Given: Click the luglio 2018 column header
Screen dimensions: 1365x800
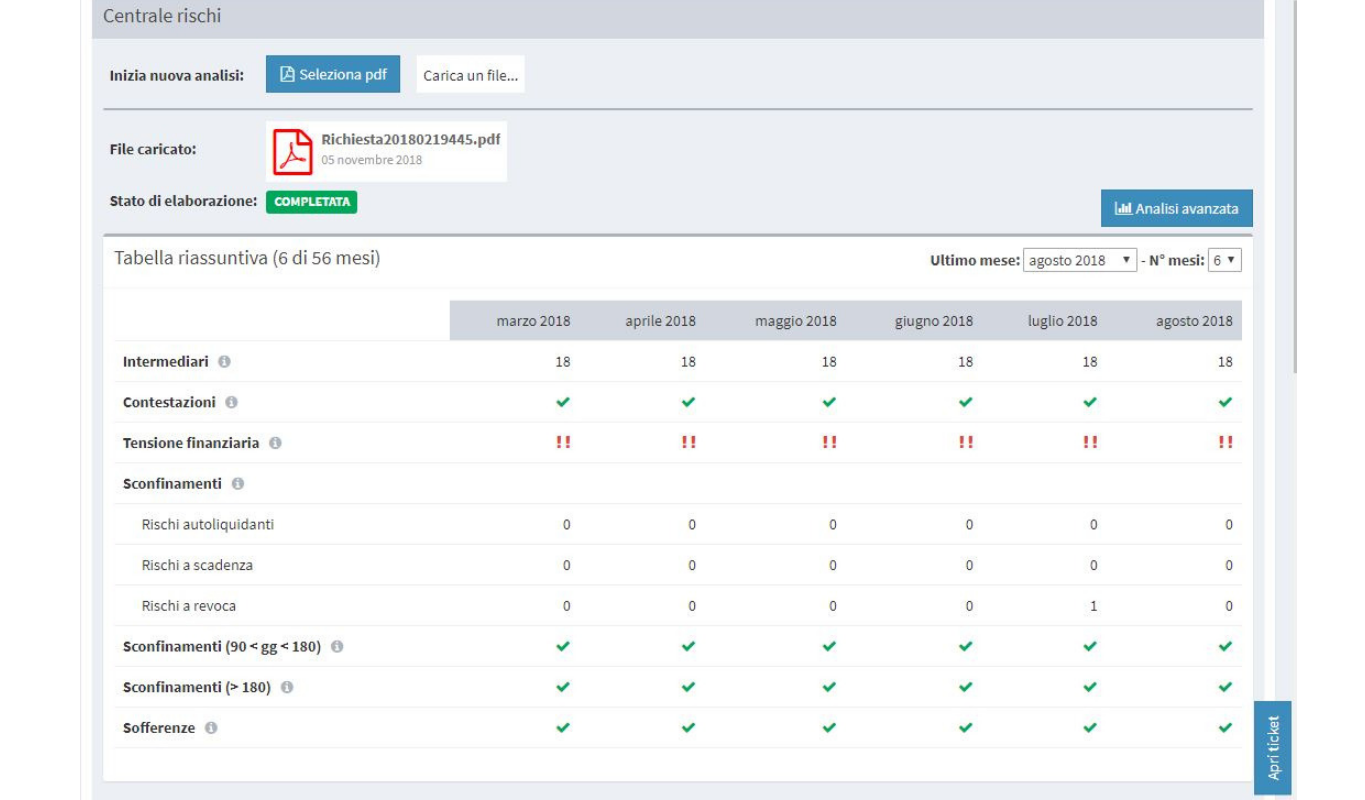Looking at the screenshot, I should [1062, 321].
